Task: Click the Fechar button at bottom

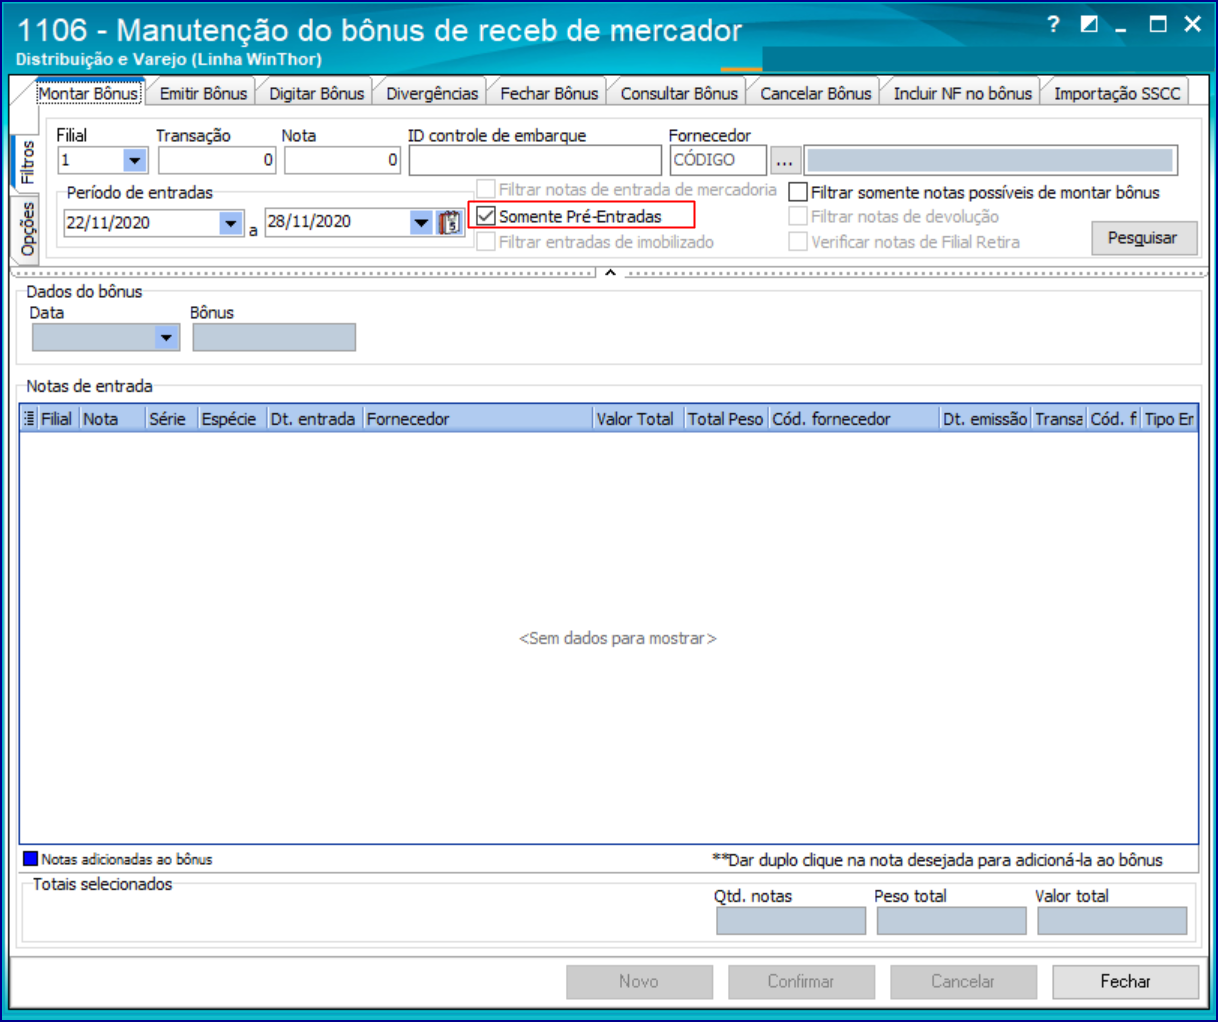Action: (1125, 981)
